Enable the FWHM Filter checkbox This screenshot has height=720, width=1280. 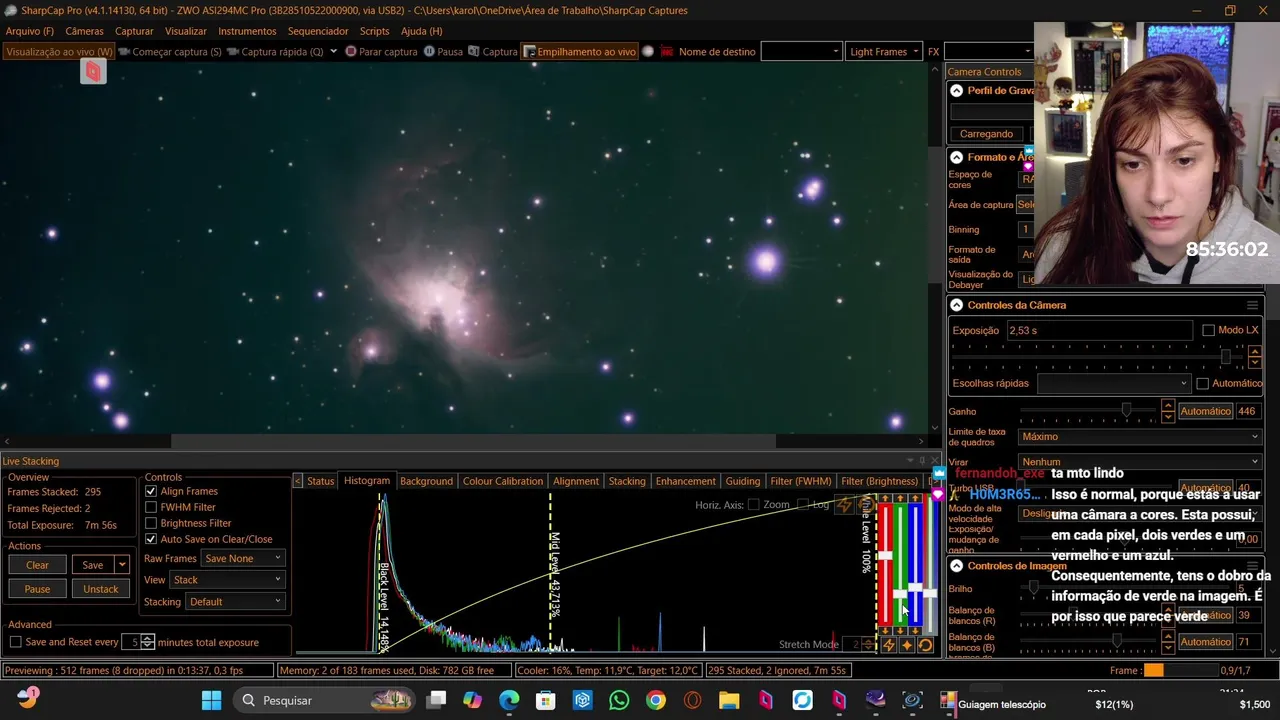pos(151,507)
